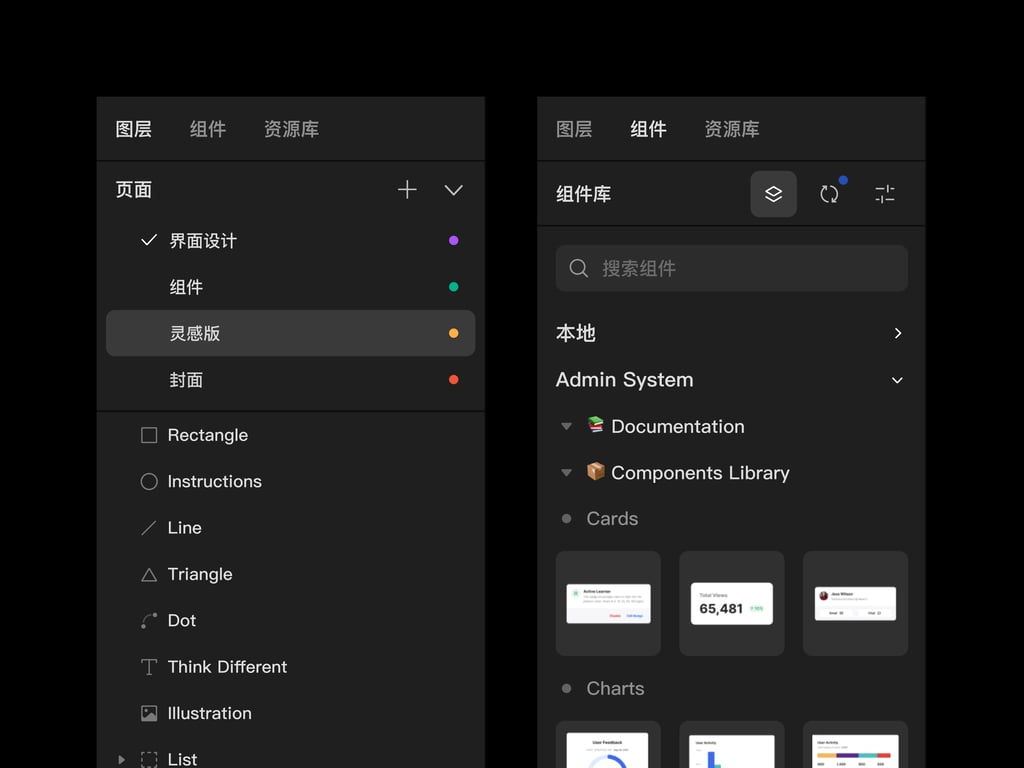Viewport: 1024px width, 768px height.
Task: Pick the Active Learner card thumbnail
Action: [x=608, y=603]
